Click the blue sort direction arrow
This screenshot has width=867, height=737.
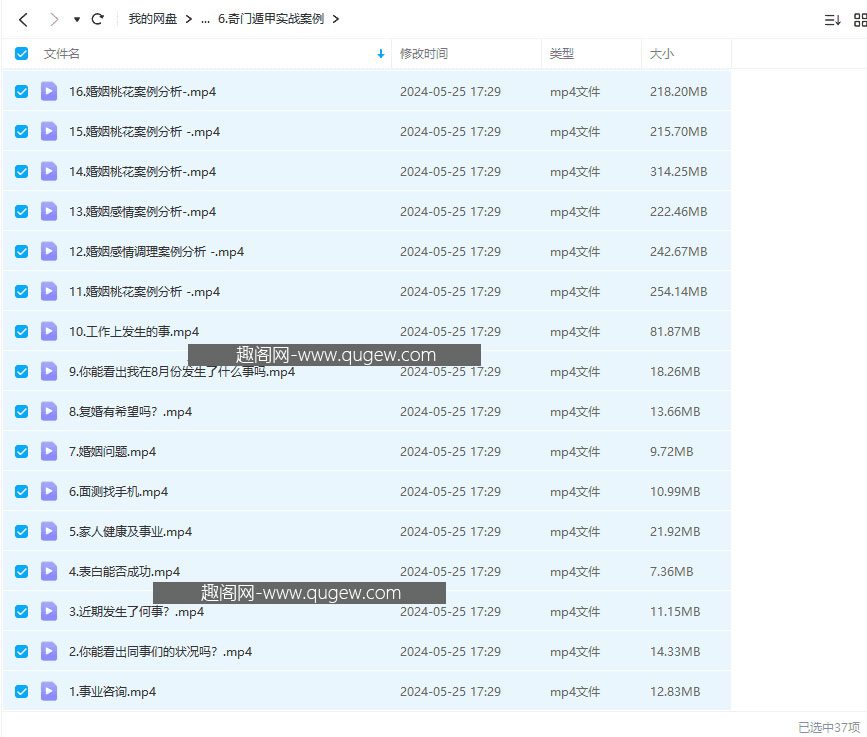coord(380,54)
